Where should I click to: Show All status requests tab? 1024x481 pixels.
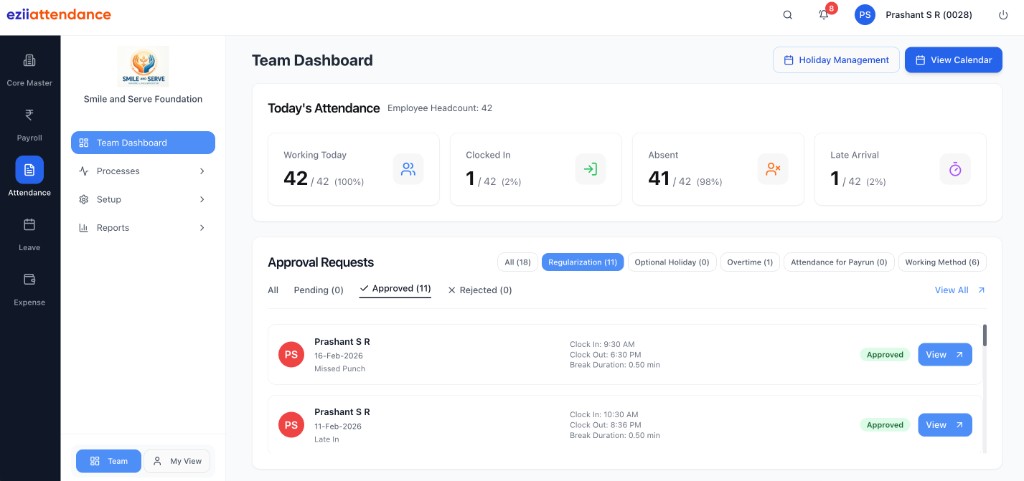pyautogui.click(x=273, y=290)
